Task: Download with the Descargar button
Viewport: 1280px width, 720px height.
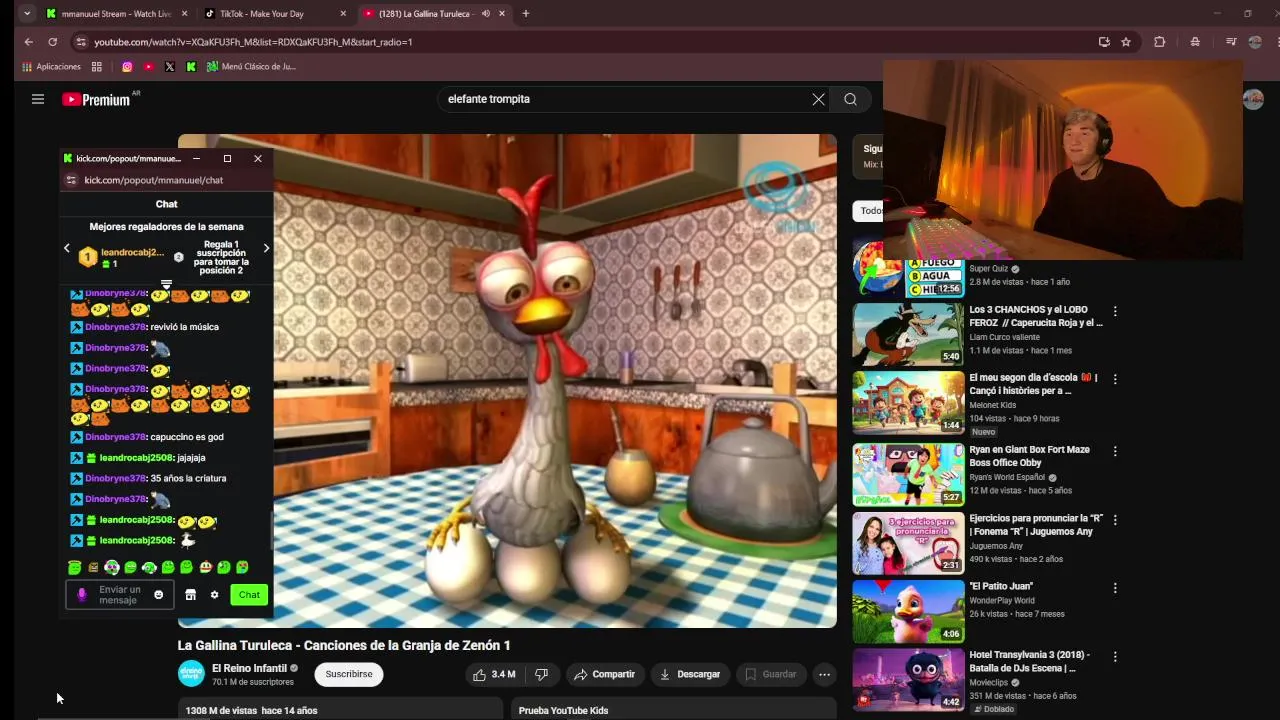Action: coord(690,674)
